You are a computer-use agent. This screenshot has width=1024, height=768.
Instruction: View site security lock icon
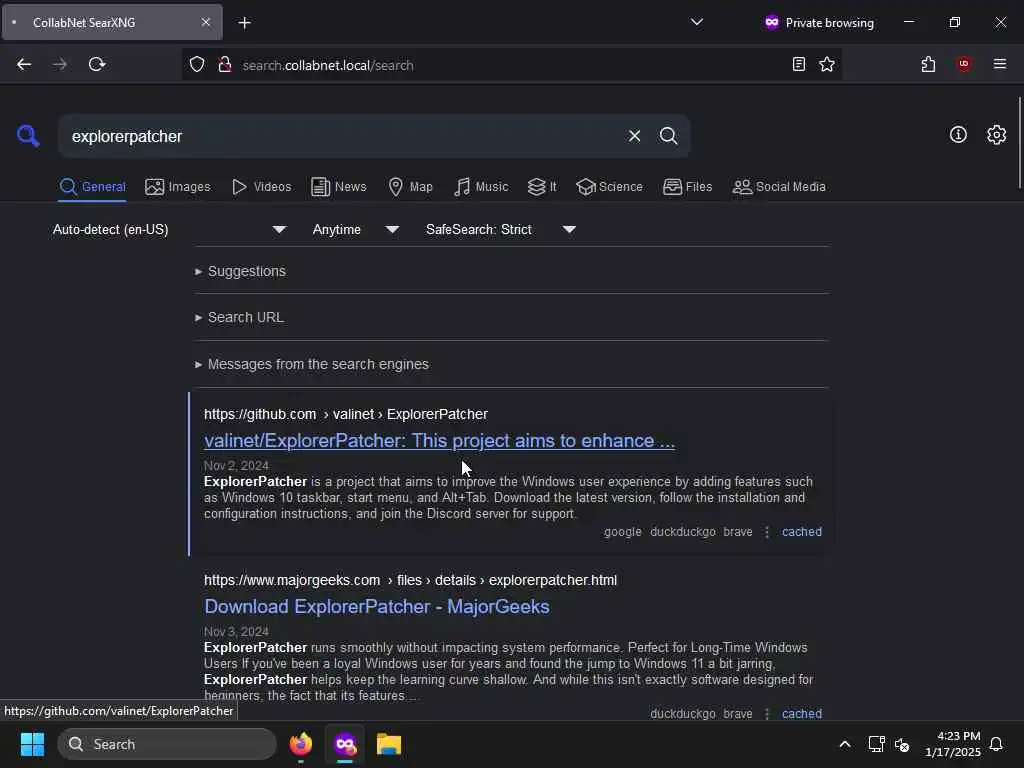[225, 64]
